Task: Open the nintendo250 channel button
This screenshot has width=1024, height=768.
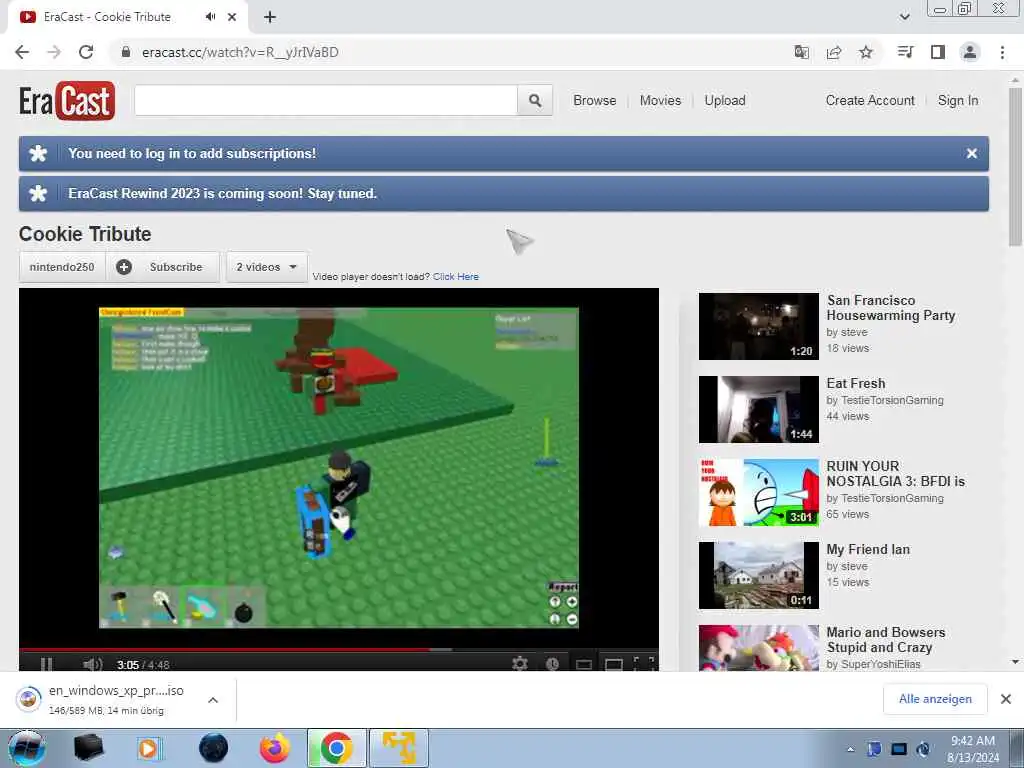Action: click(x=62, y=267)
